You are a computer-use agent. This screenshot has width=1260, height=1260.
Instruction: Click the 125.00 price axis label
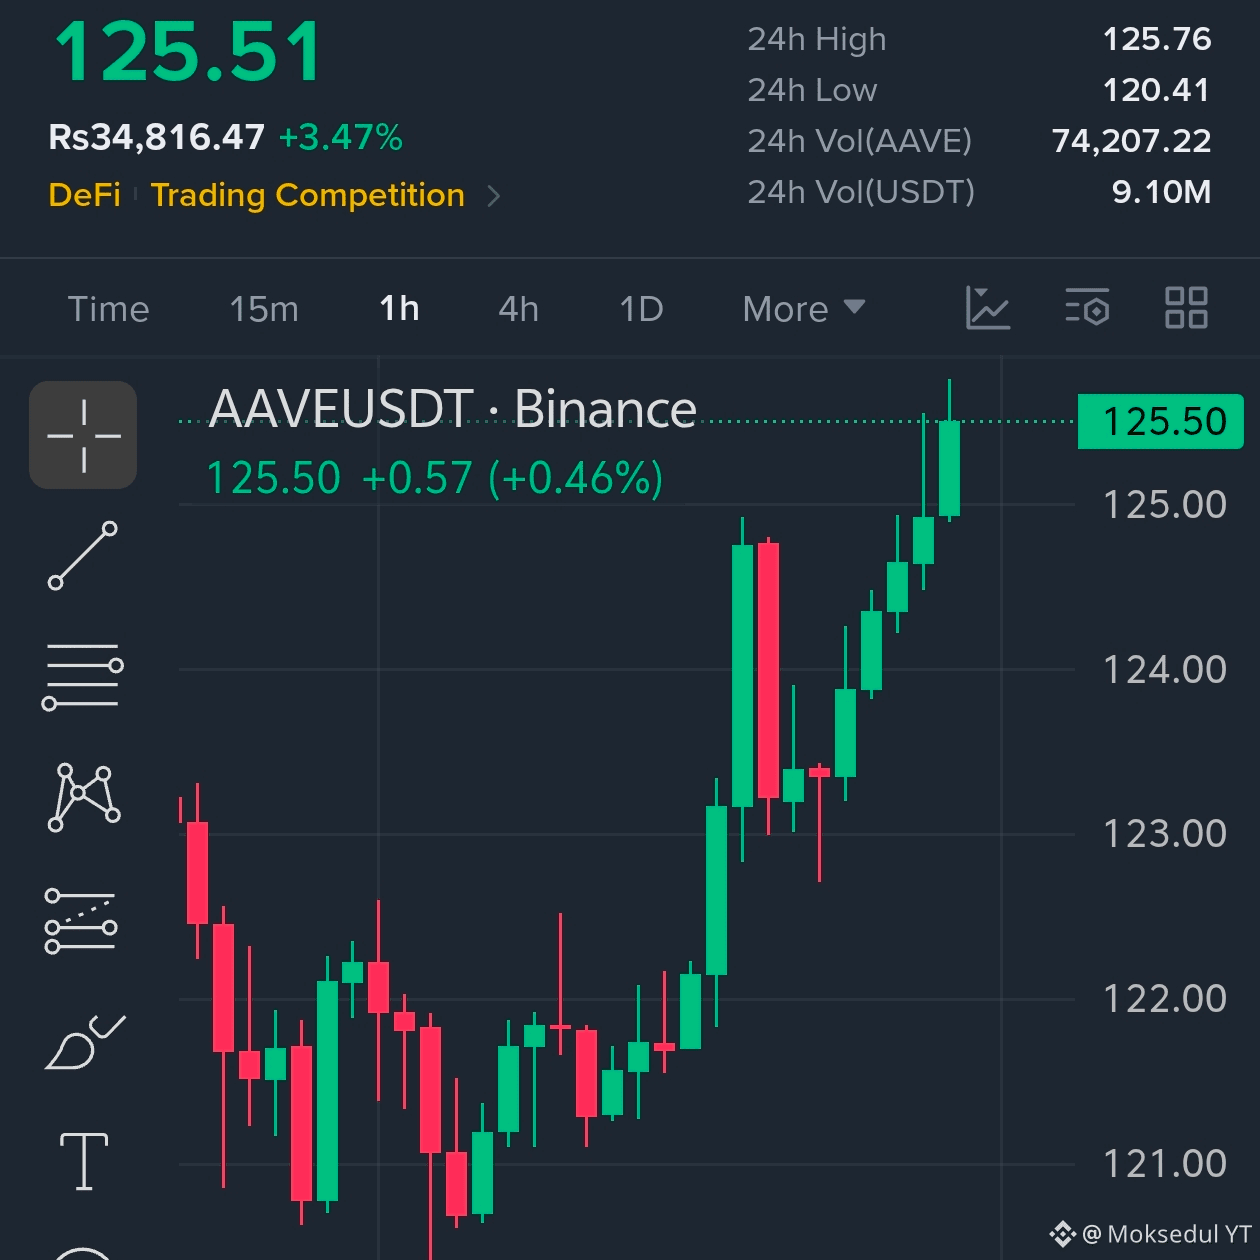[1164, 505]
